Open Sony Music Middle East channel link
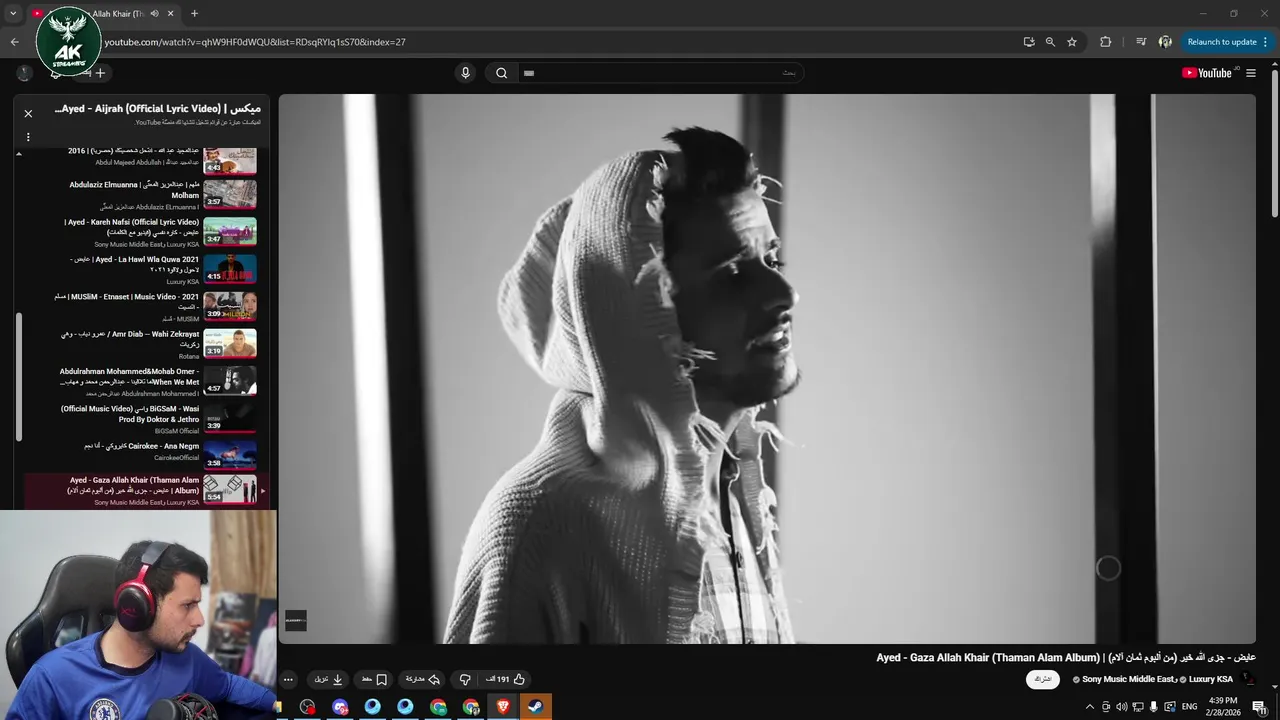The image size is (1280, 720). [1127, 679]
